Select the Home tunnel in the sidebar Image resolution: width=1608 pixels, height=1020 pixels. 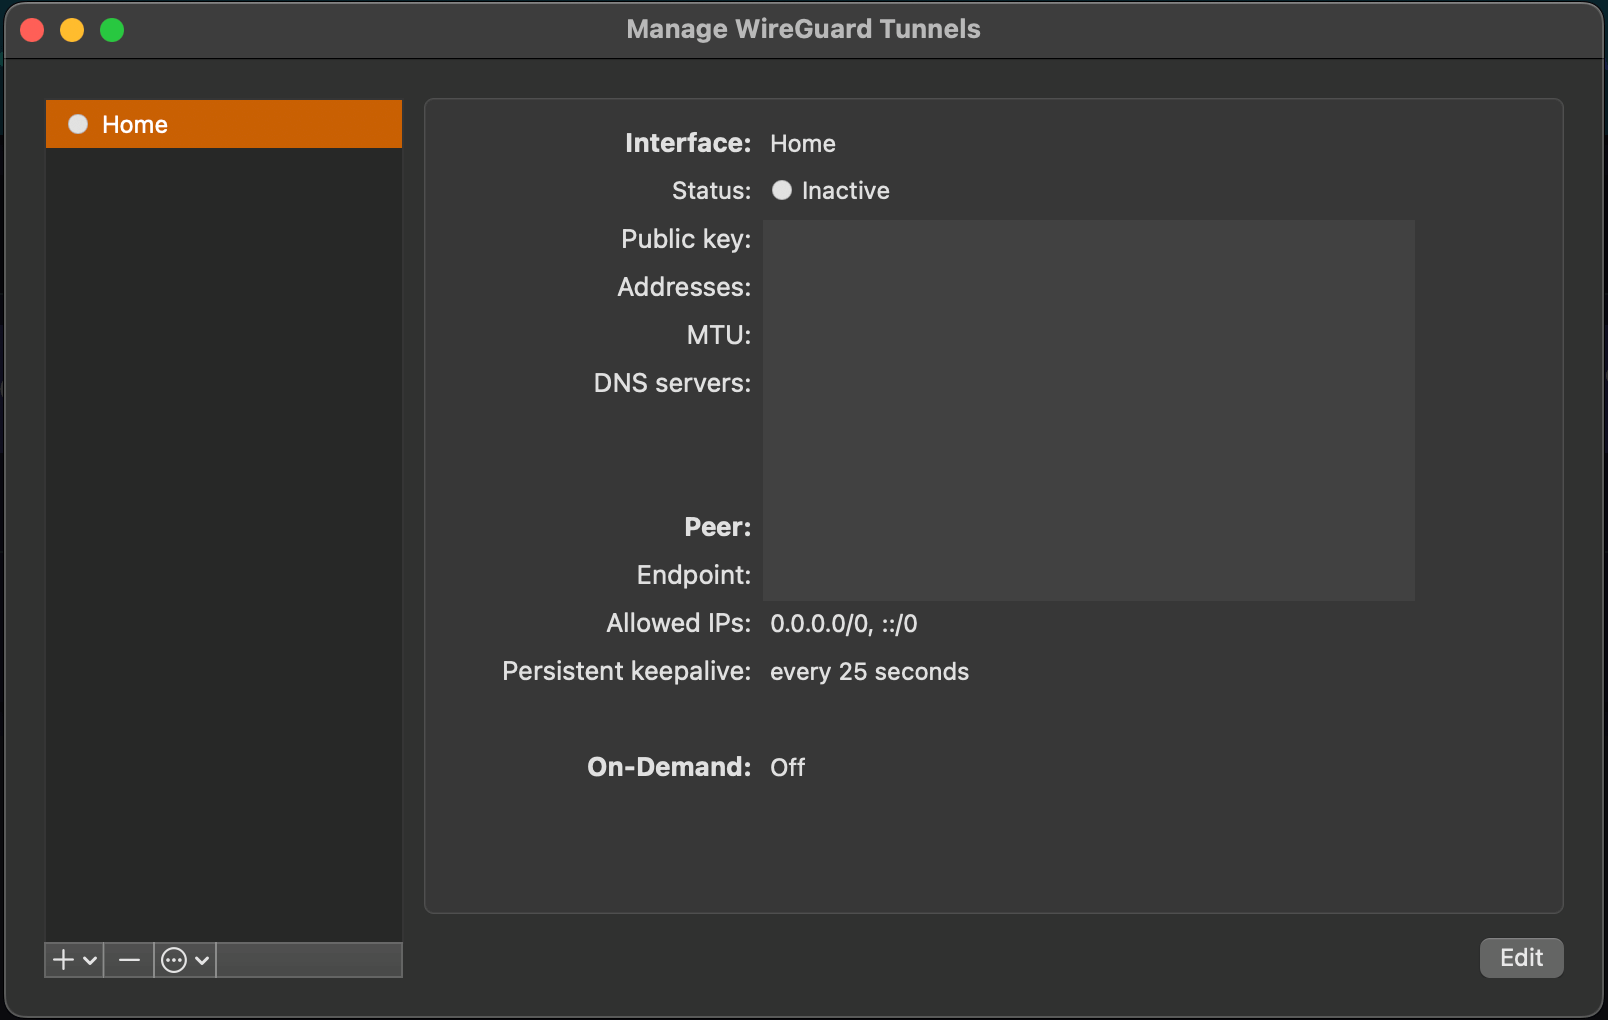(224, 124)
